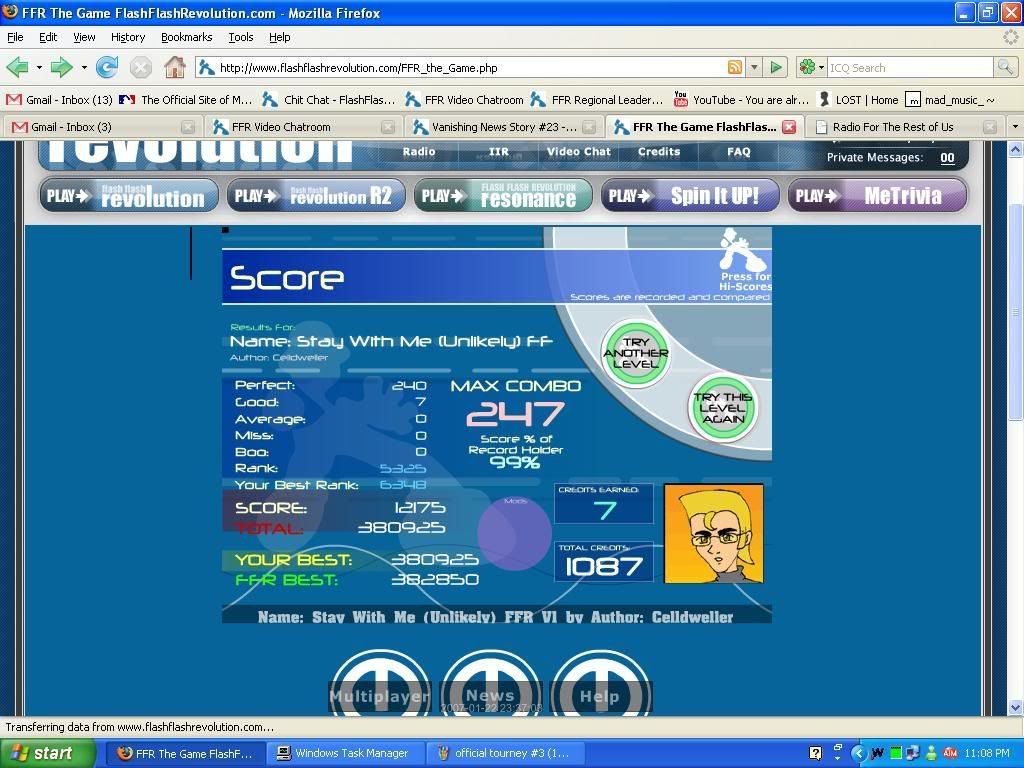Click the search magnifier icon
The height and width of the screenshot is (768, 1024).
[1005, 68]
